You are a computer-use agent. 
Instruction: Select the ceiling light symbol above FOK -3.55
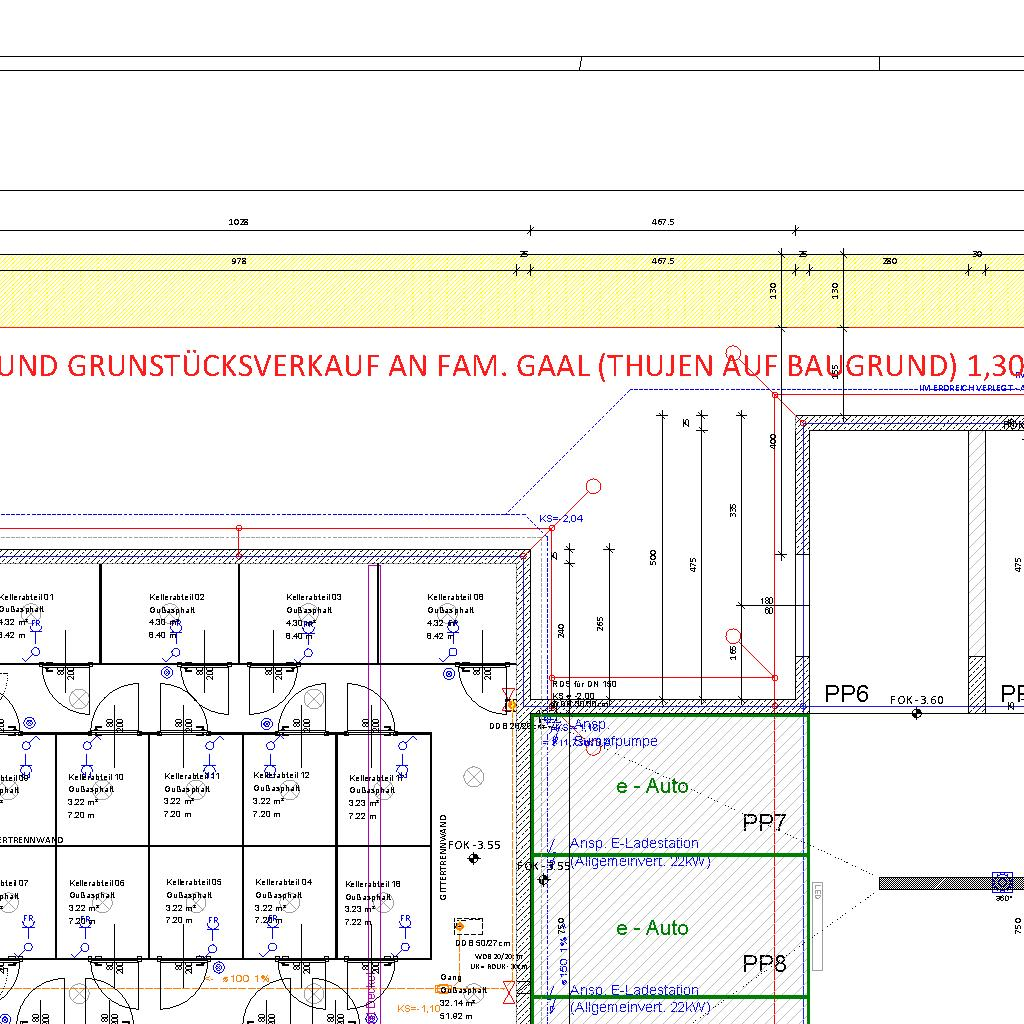[475, 776]
